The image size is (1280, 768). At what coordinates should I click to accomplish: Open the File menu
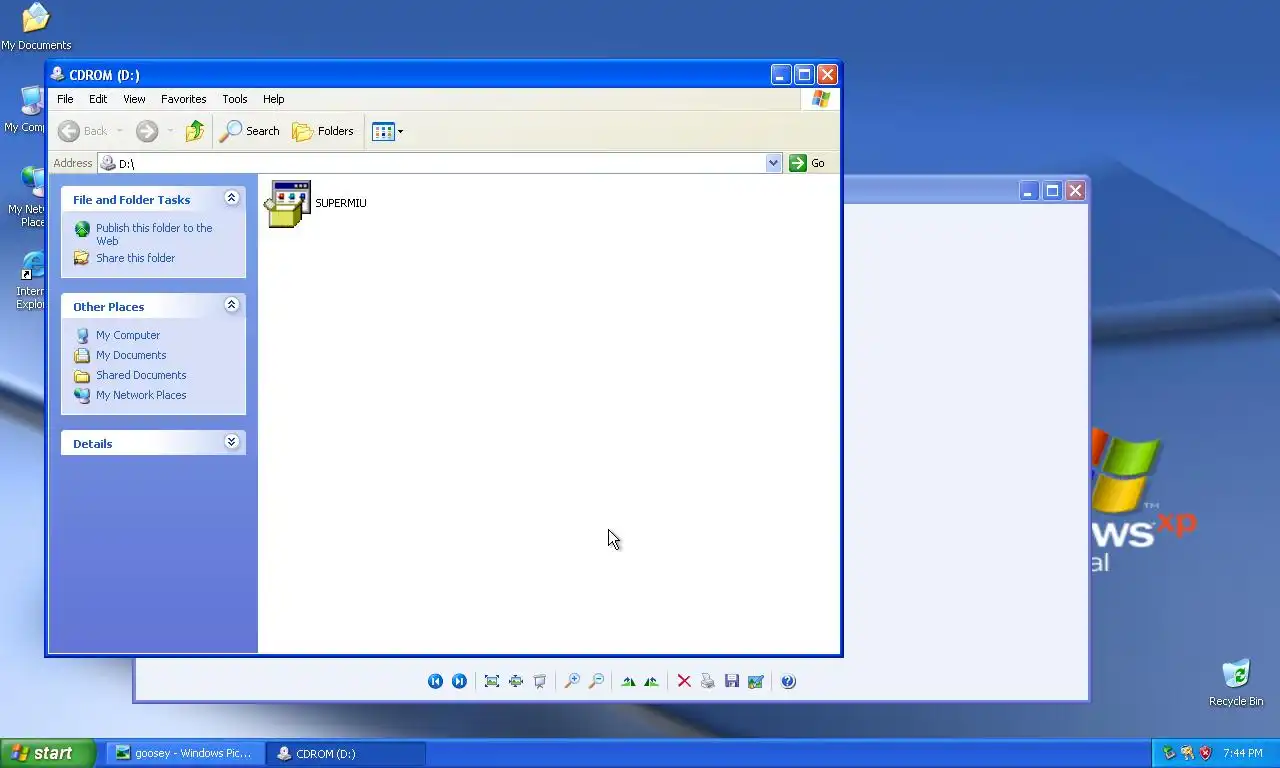(x=65, y=99)
